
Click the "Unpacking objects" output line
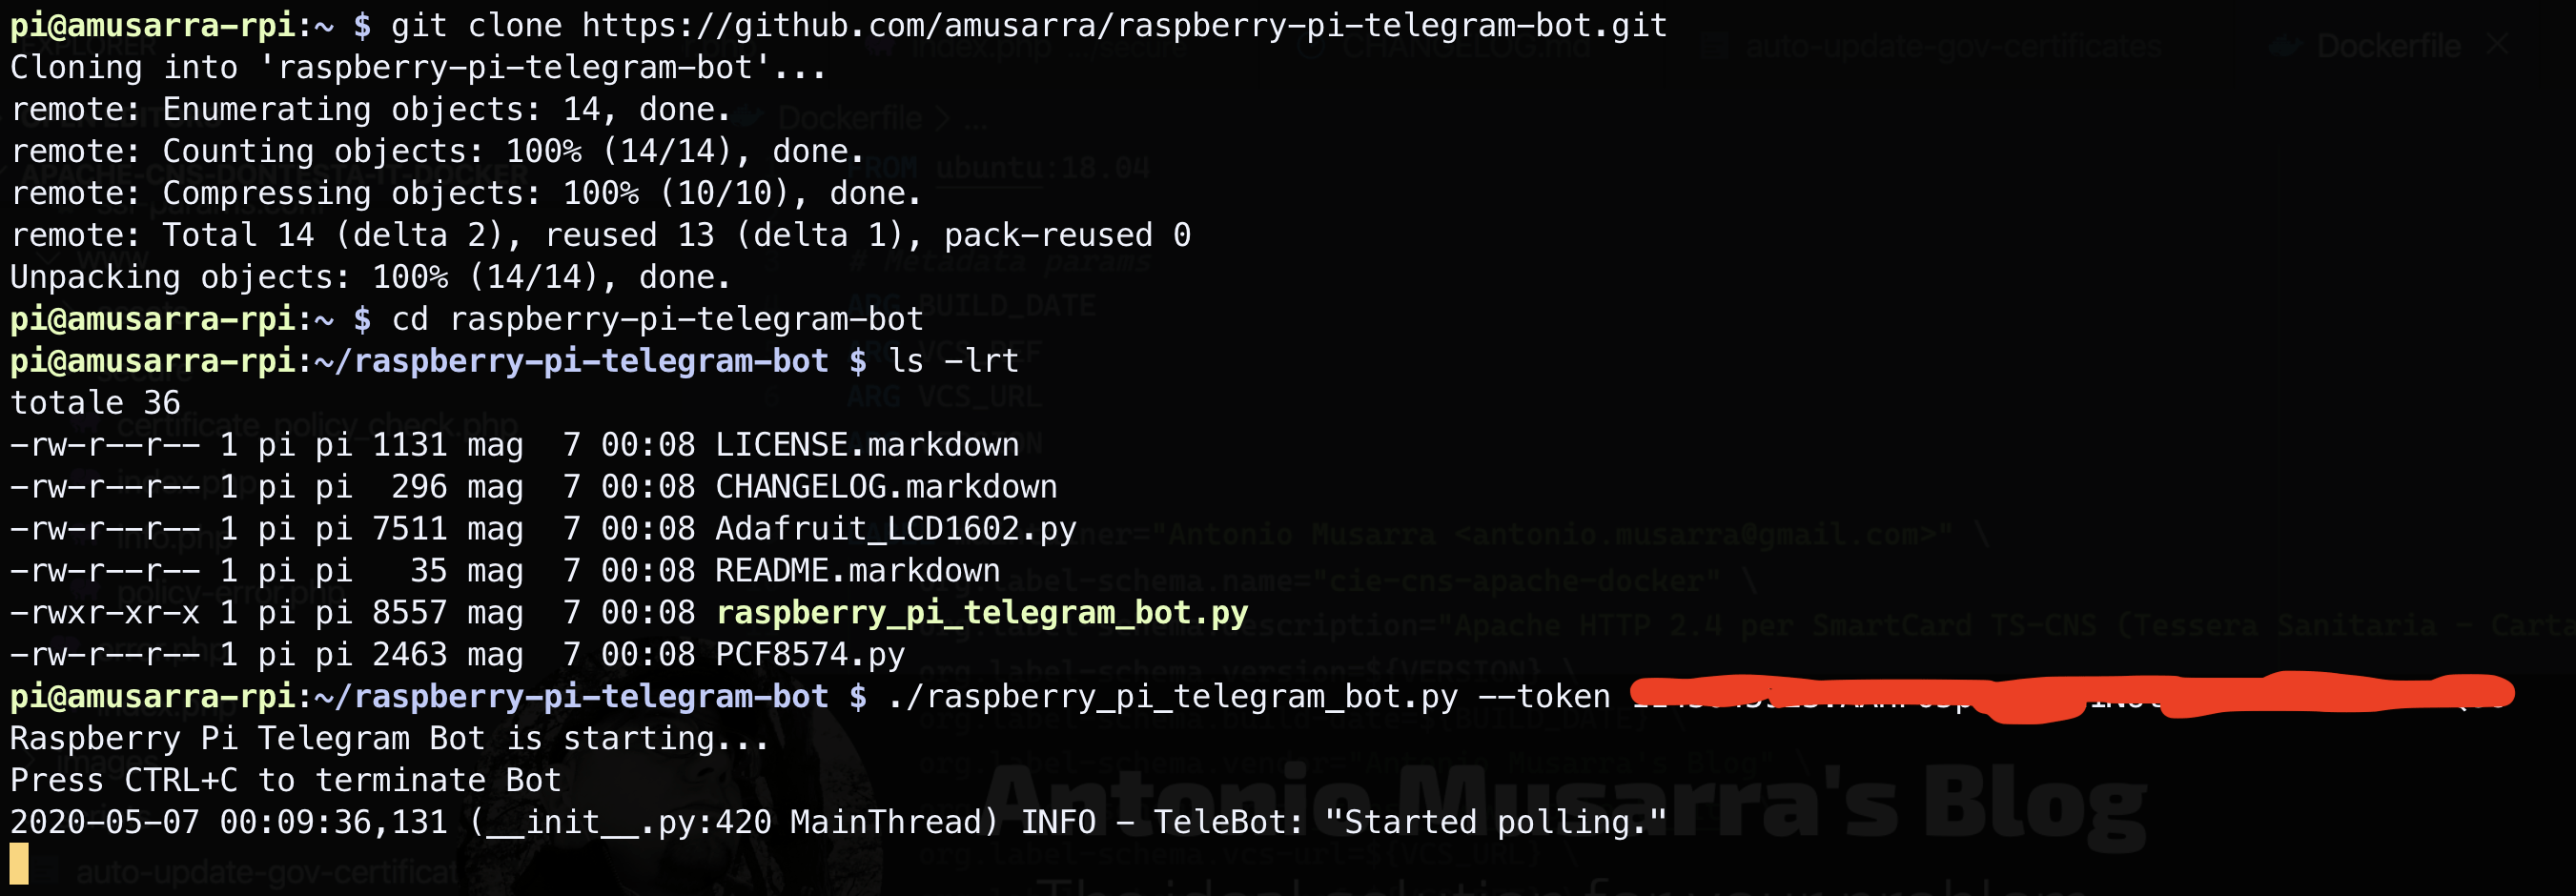[371, 277]
